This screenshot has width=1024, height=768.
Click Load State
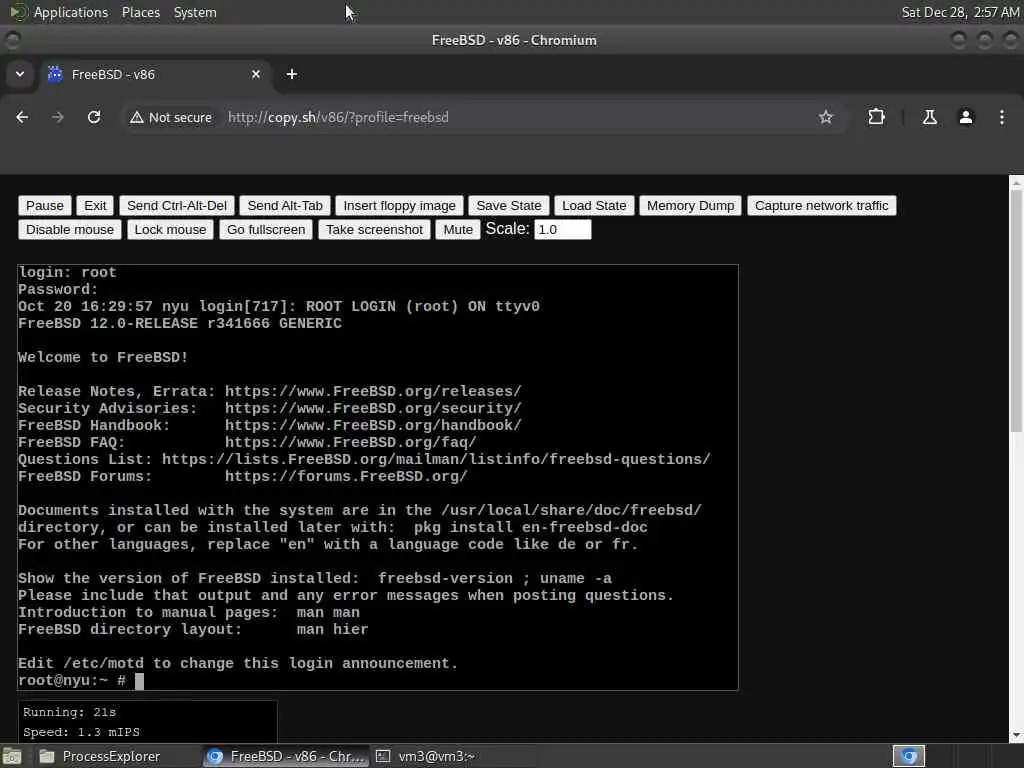pos(594,206)
